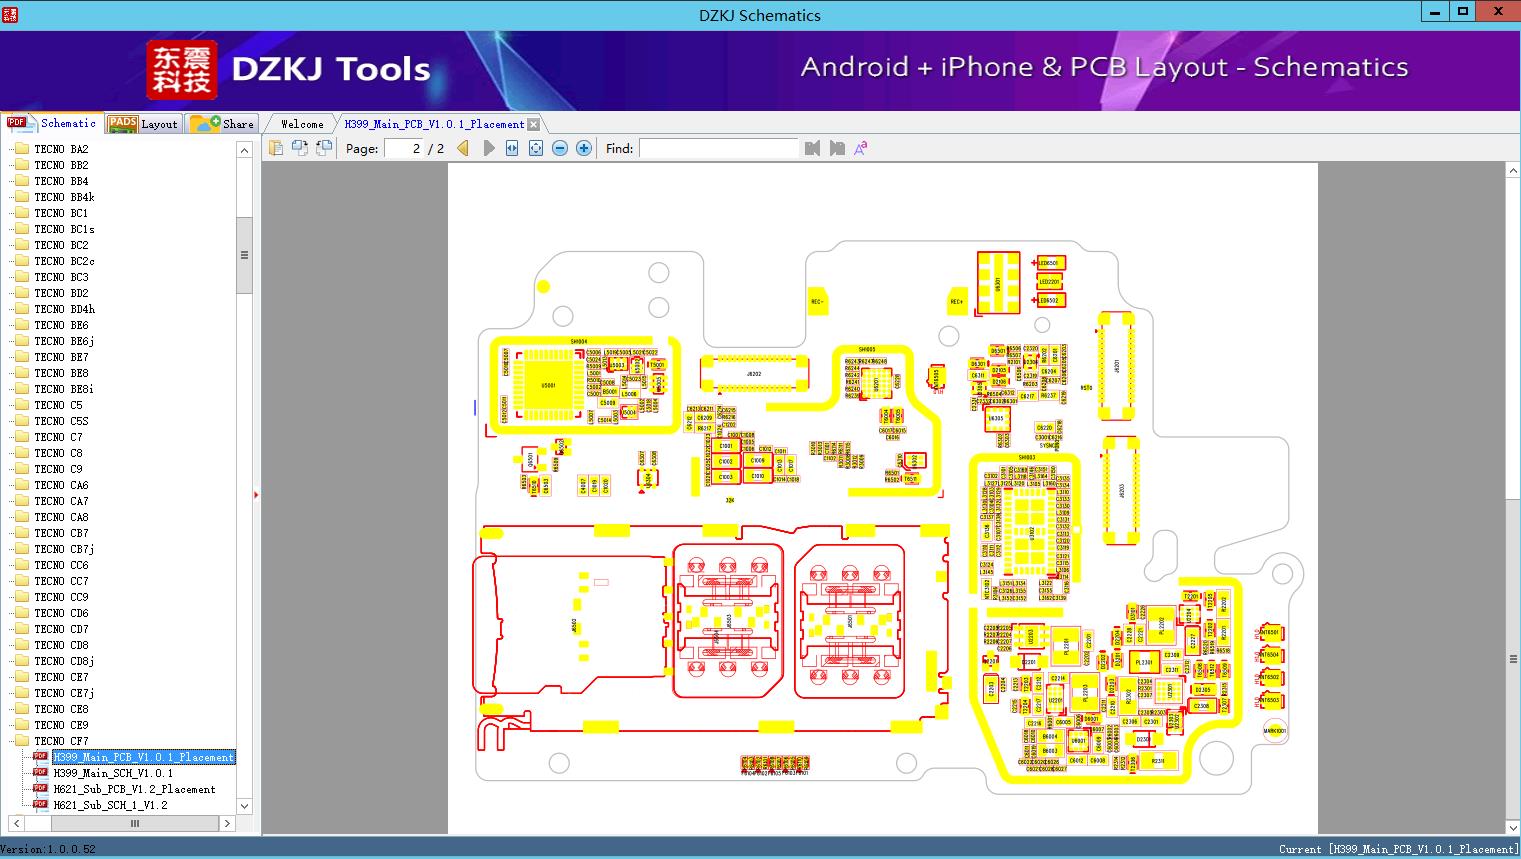The width and height of the screenshot is (1521, 859).
Task: Click the find previous icon
Action: click(x=812, y=148)
